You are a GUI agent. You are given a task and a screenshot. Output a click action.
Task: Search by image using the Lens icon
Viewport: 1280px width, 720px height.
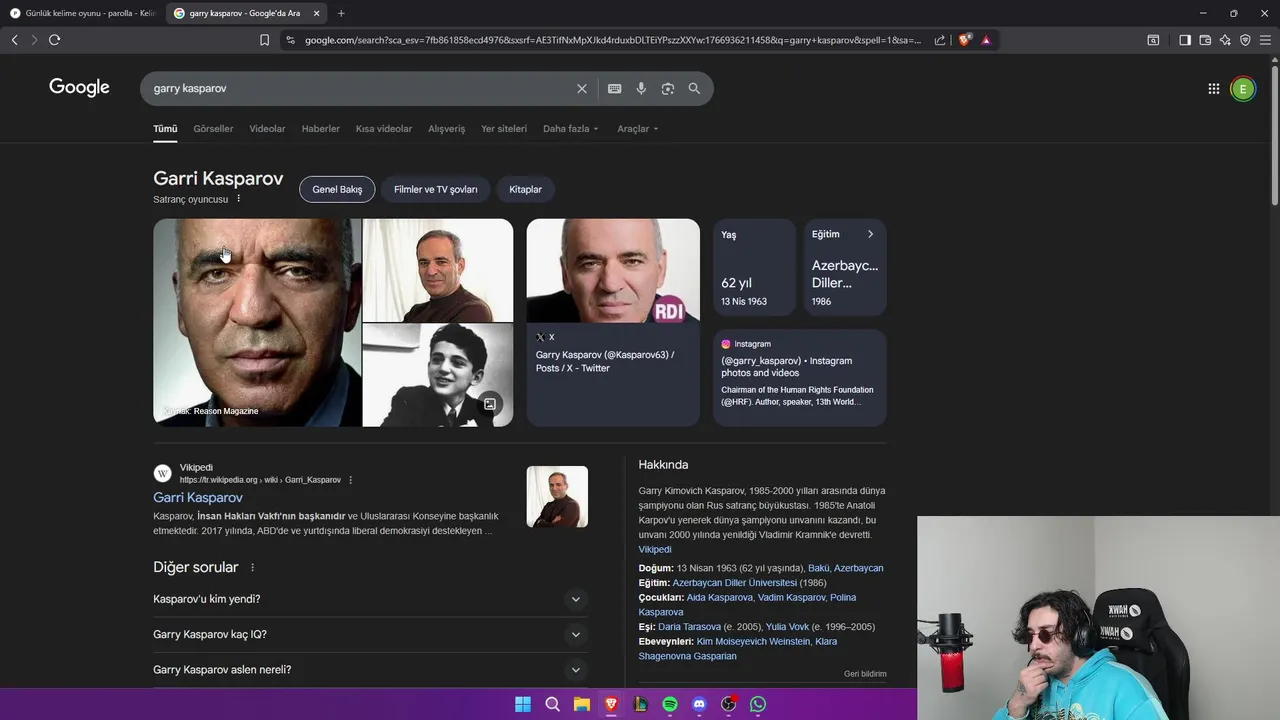[x=668, y=89]
